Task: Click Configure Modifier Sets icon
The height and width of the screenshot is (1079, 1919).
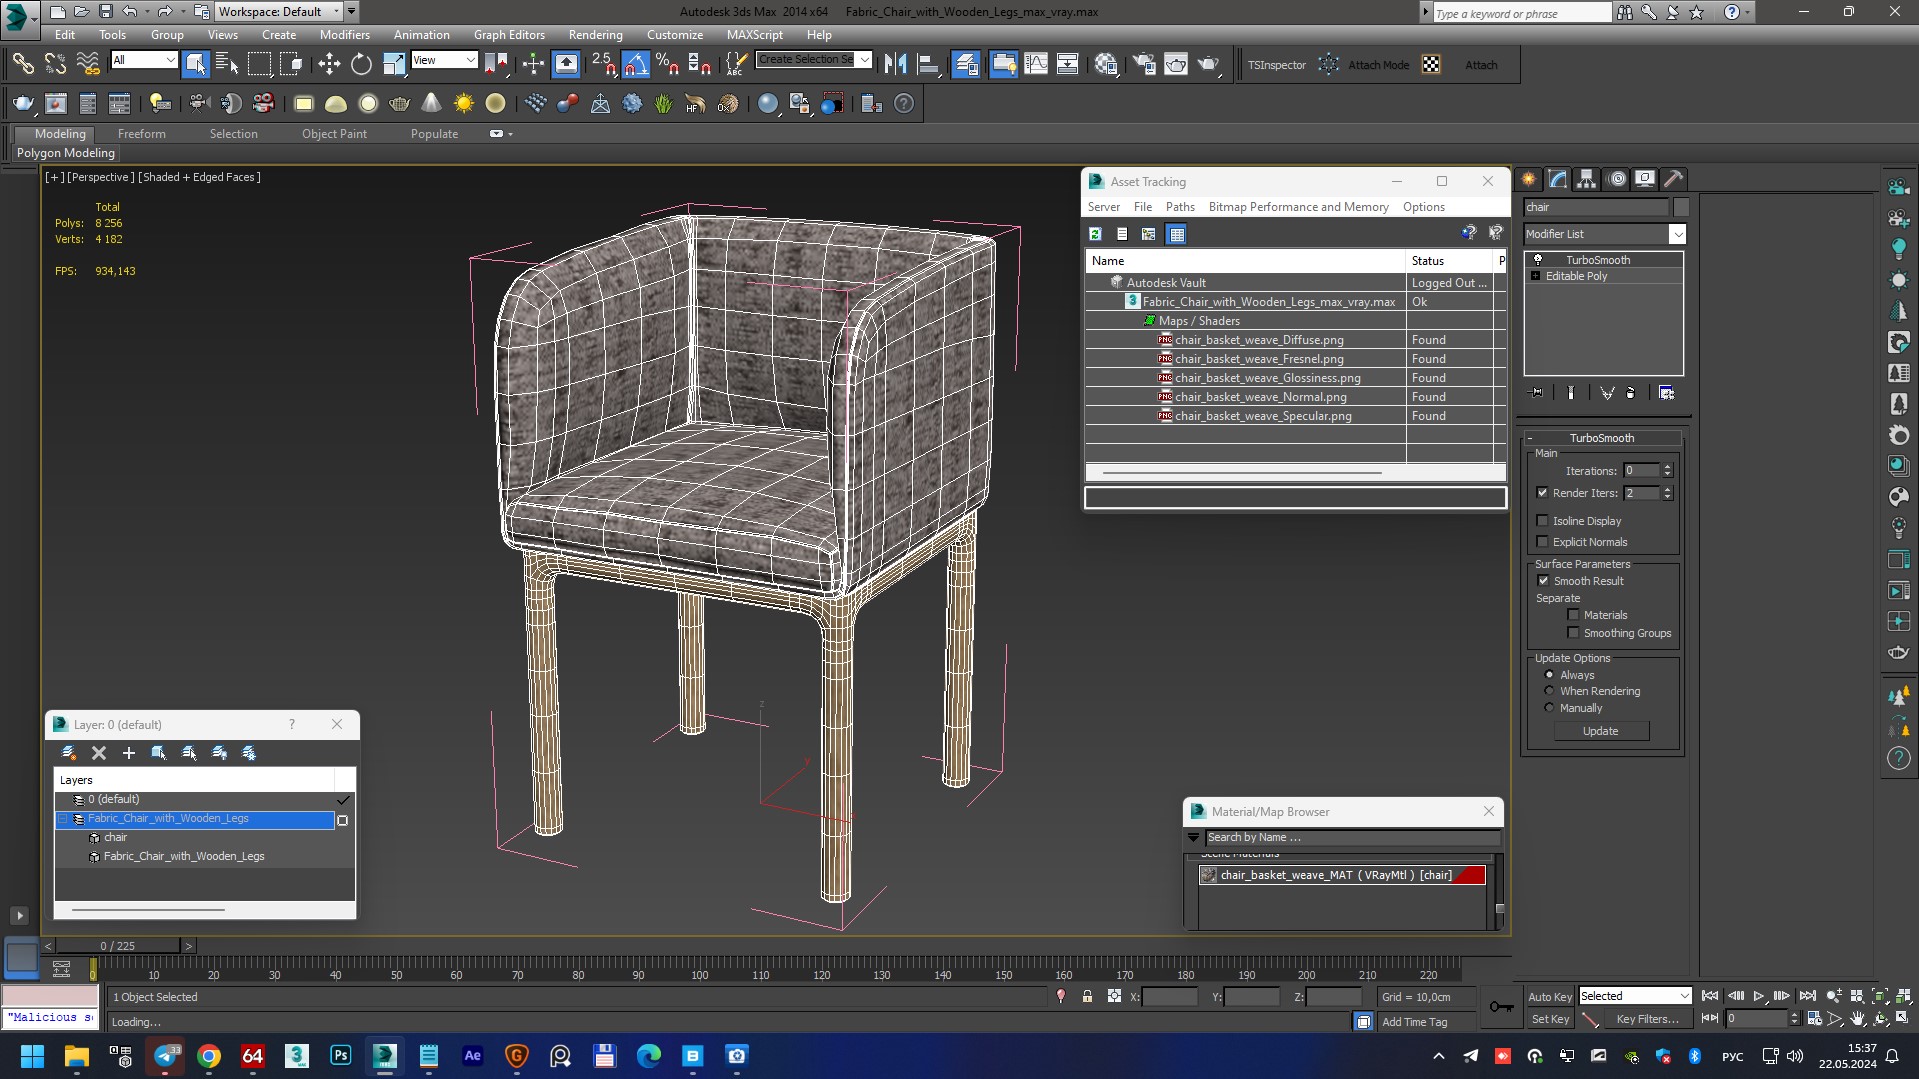Action: point(1666,393)
